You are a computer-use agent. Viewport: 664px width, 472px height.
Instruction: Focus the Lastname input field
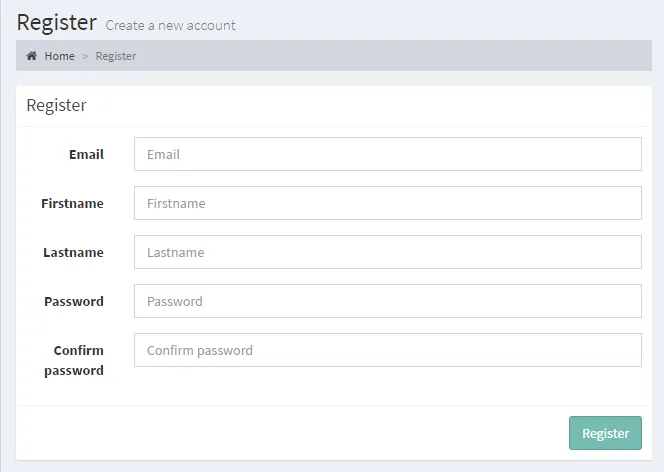point(388,252)
